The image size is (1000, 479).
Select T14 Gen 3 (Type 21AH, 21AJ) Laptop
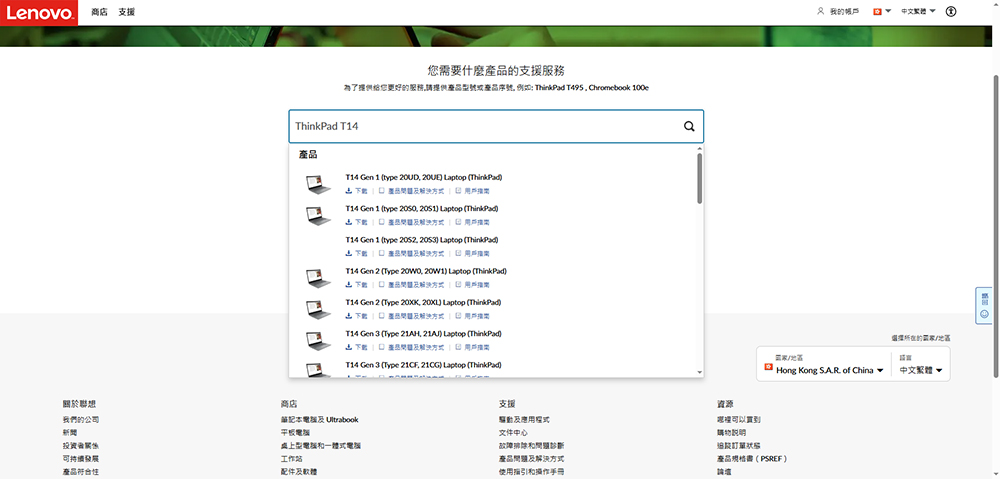point(423,334)
